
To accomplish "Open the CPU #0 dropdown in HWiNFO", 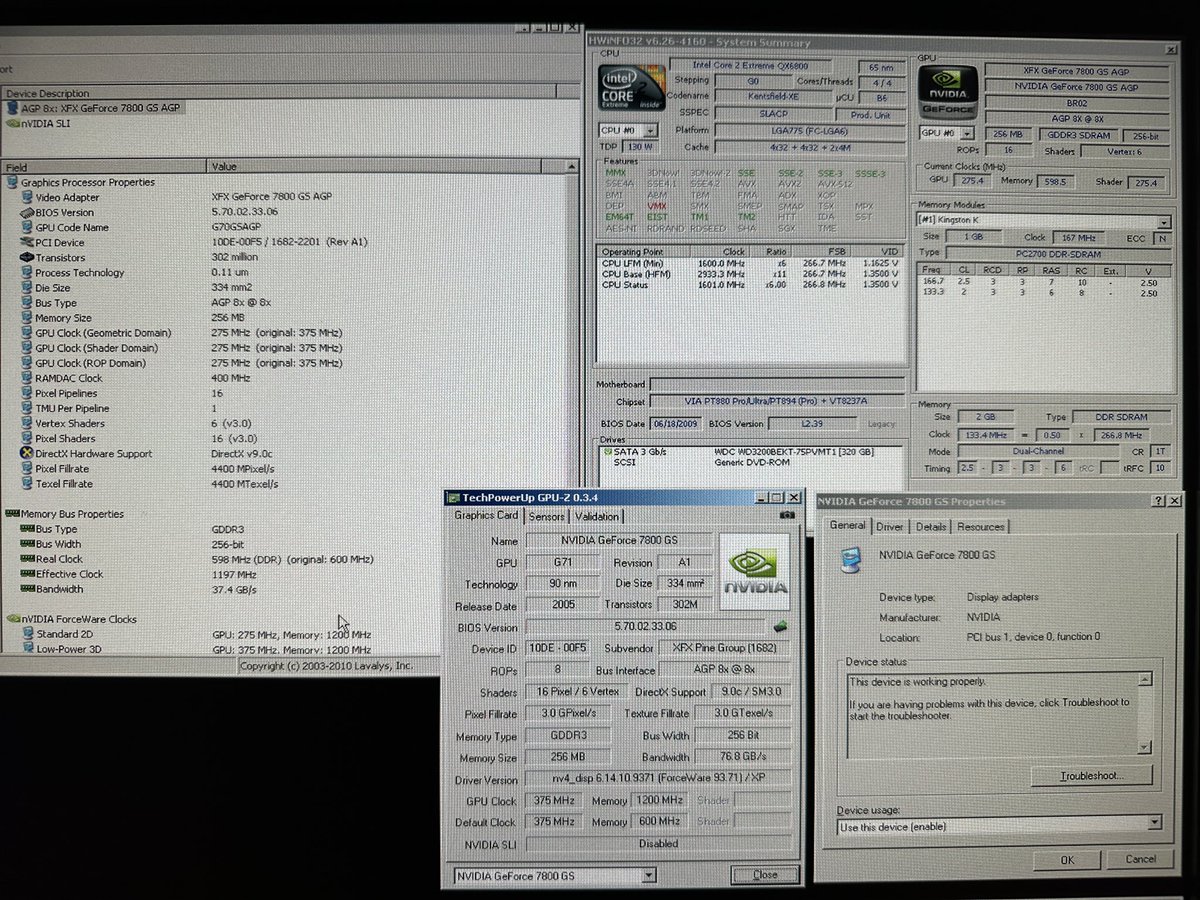I will pyautogui.click(x=651, y=131).
